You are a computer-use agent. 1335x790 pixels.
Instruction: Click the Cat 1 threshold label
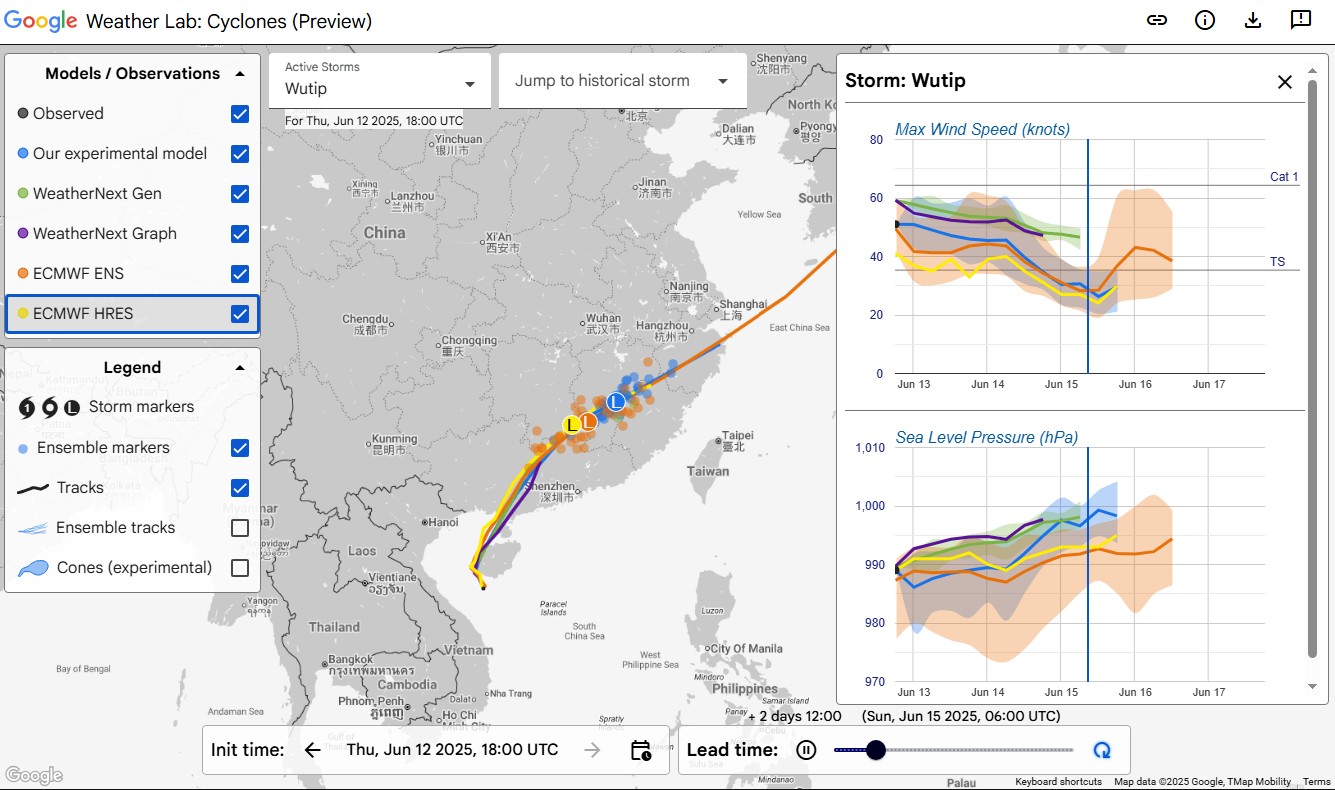pyautogui.click(x=1284, y=177)
